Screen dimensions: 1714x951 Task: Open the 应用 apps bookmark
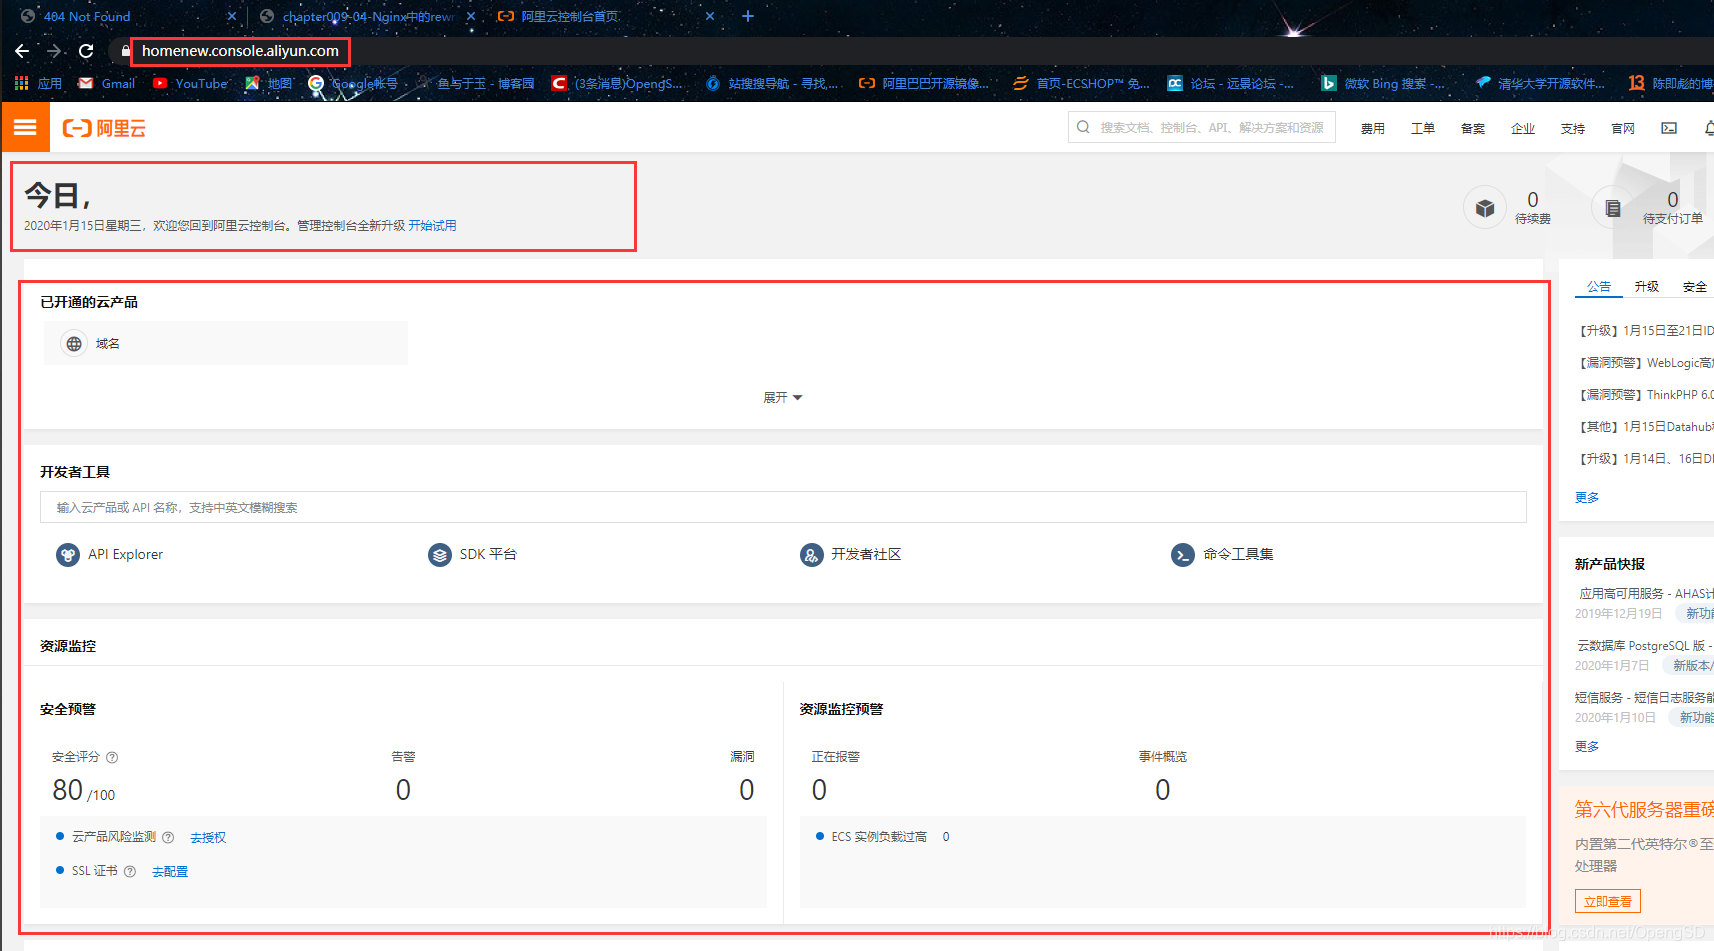point(38,83)
